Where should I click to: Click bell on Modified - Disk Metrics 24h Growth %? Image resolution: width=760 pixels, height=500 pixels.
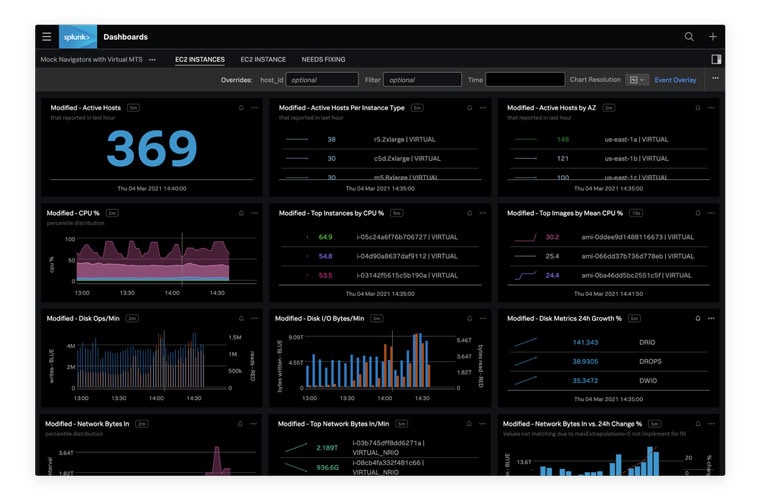[x=698, y=318]
